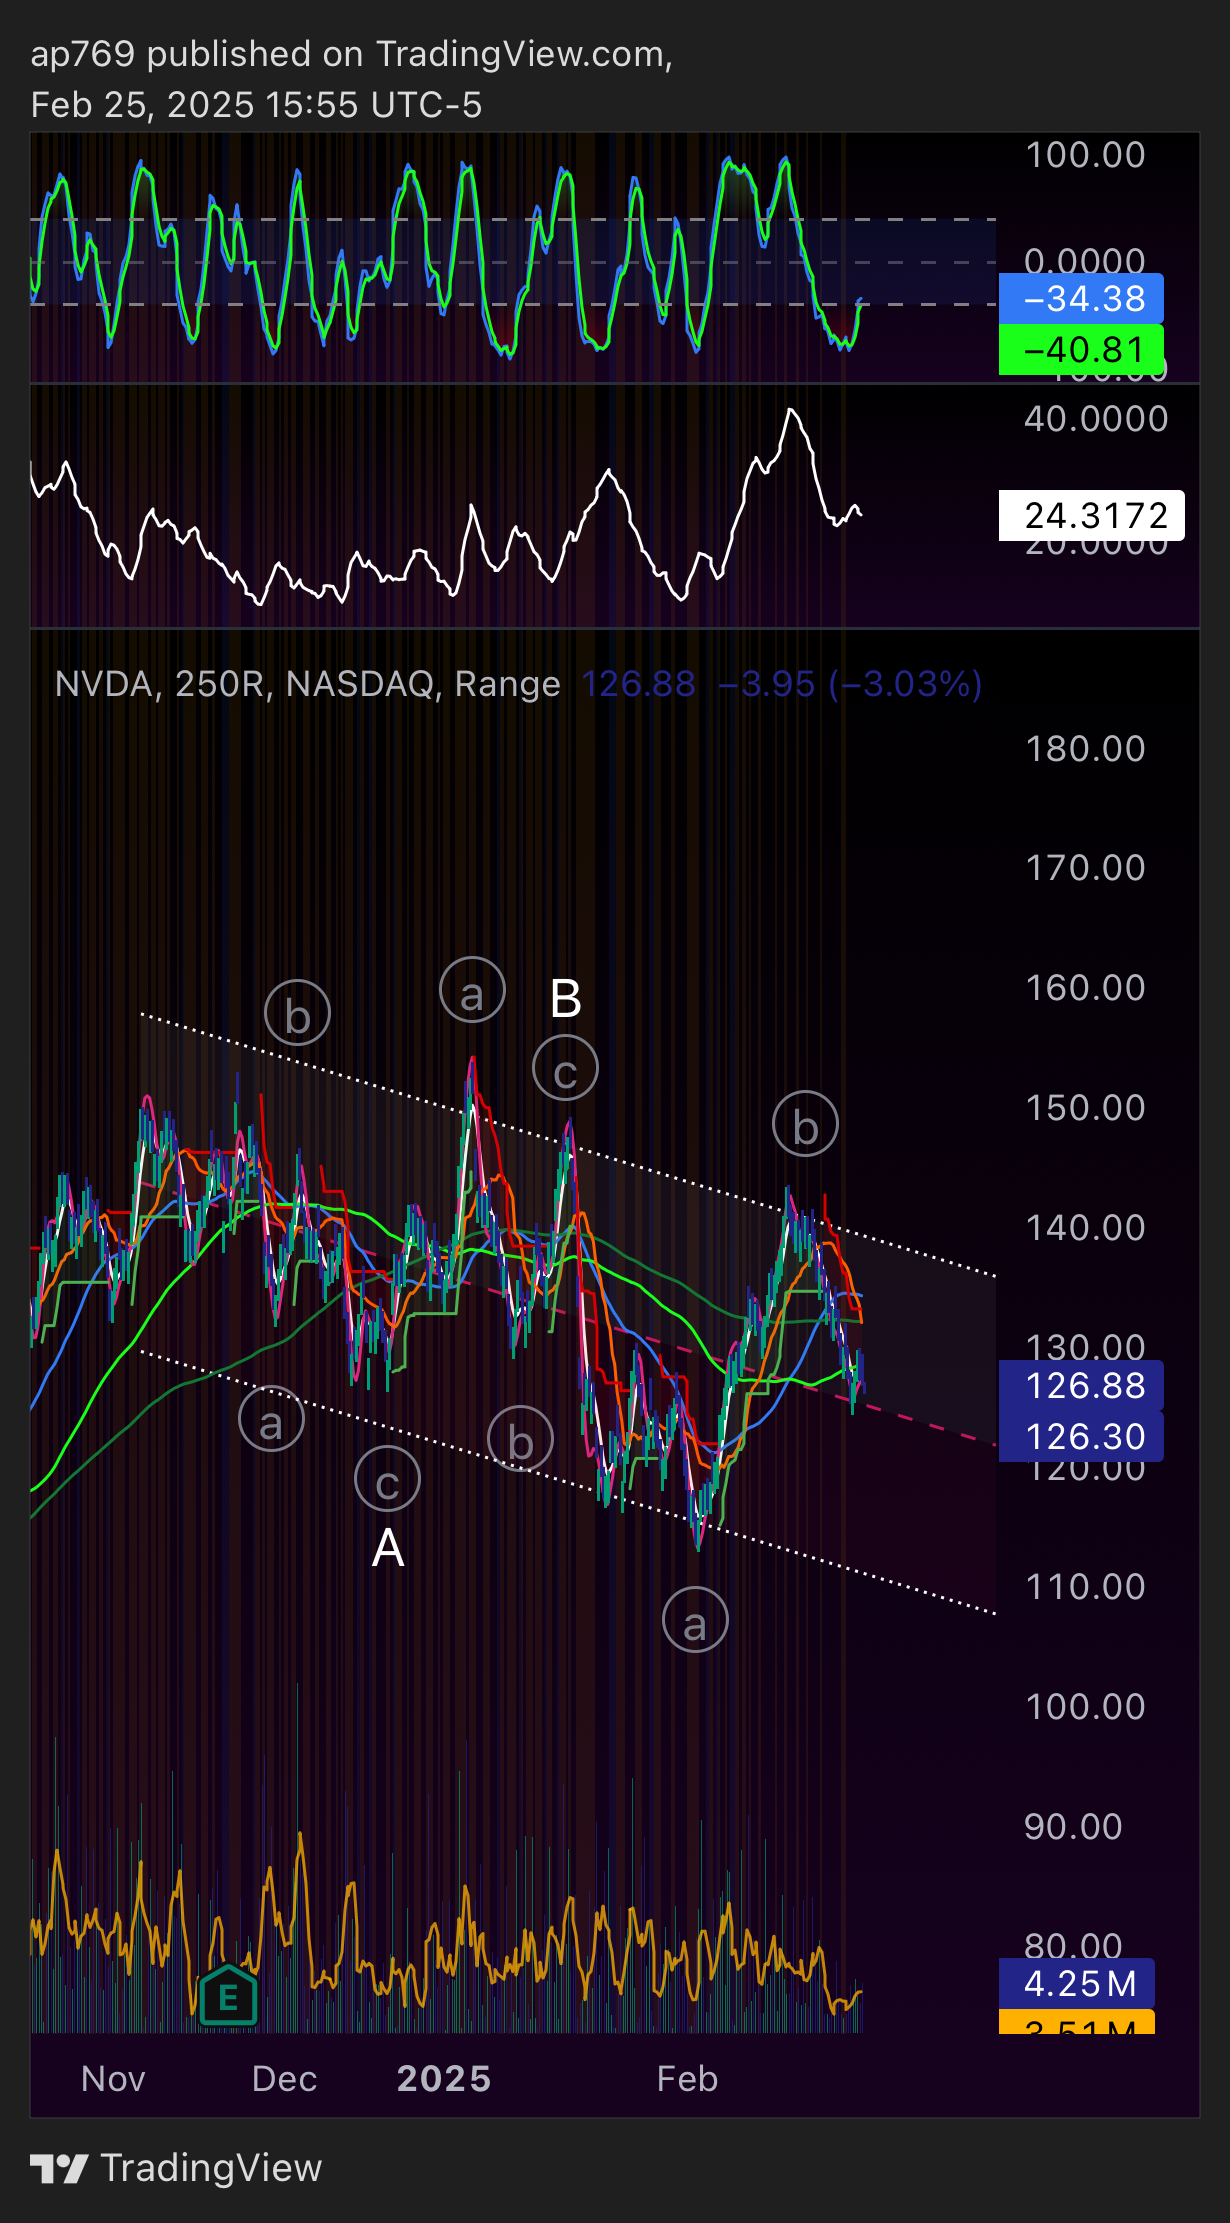Click the 'Feb 25, 2025 15:55 UTC-5' timestamp
This screenshot has width=1230, height=2223.
tap(256, 105)
